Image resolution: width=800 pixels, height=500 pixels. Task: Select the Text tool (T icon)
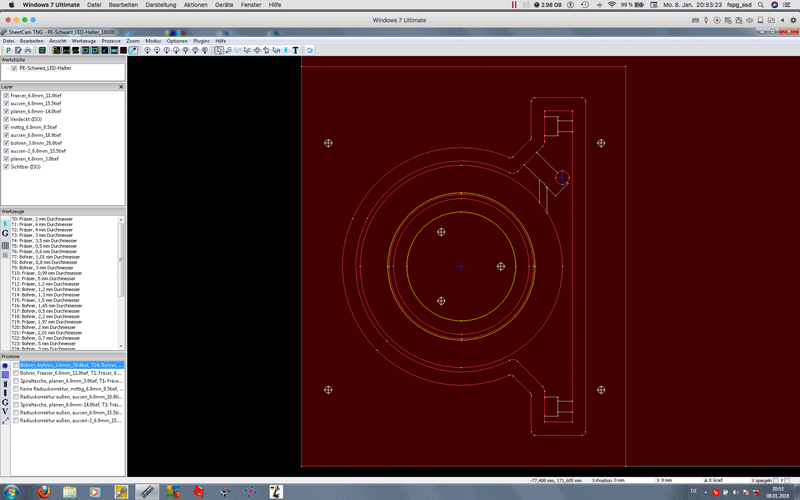[295, 50]
